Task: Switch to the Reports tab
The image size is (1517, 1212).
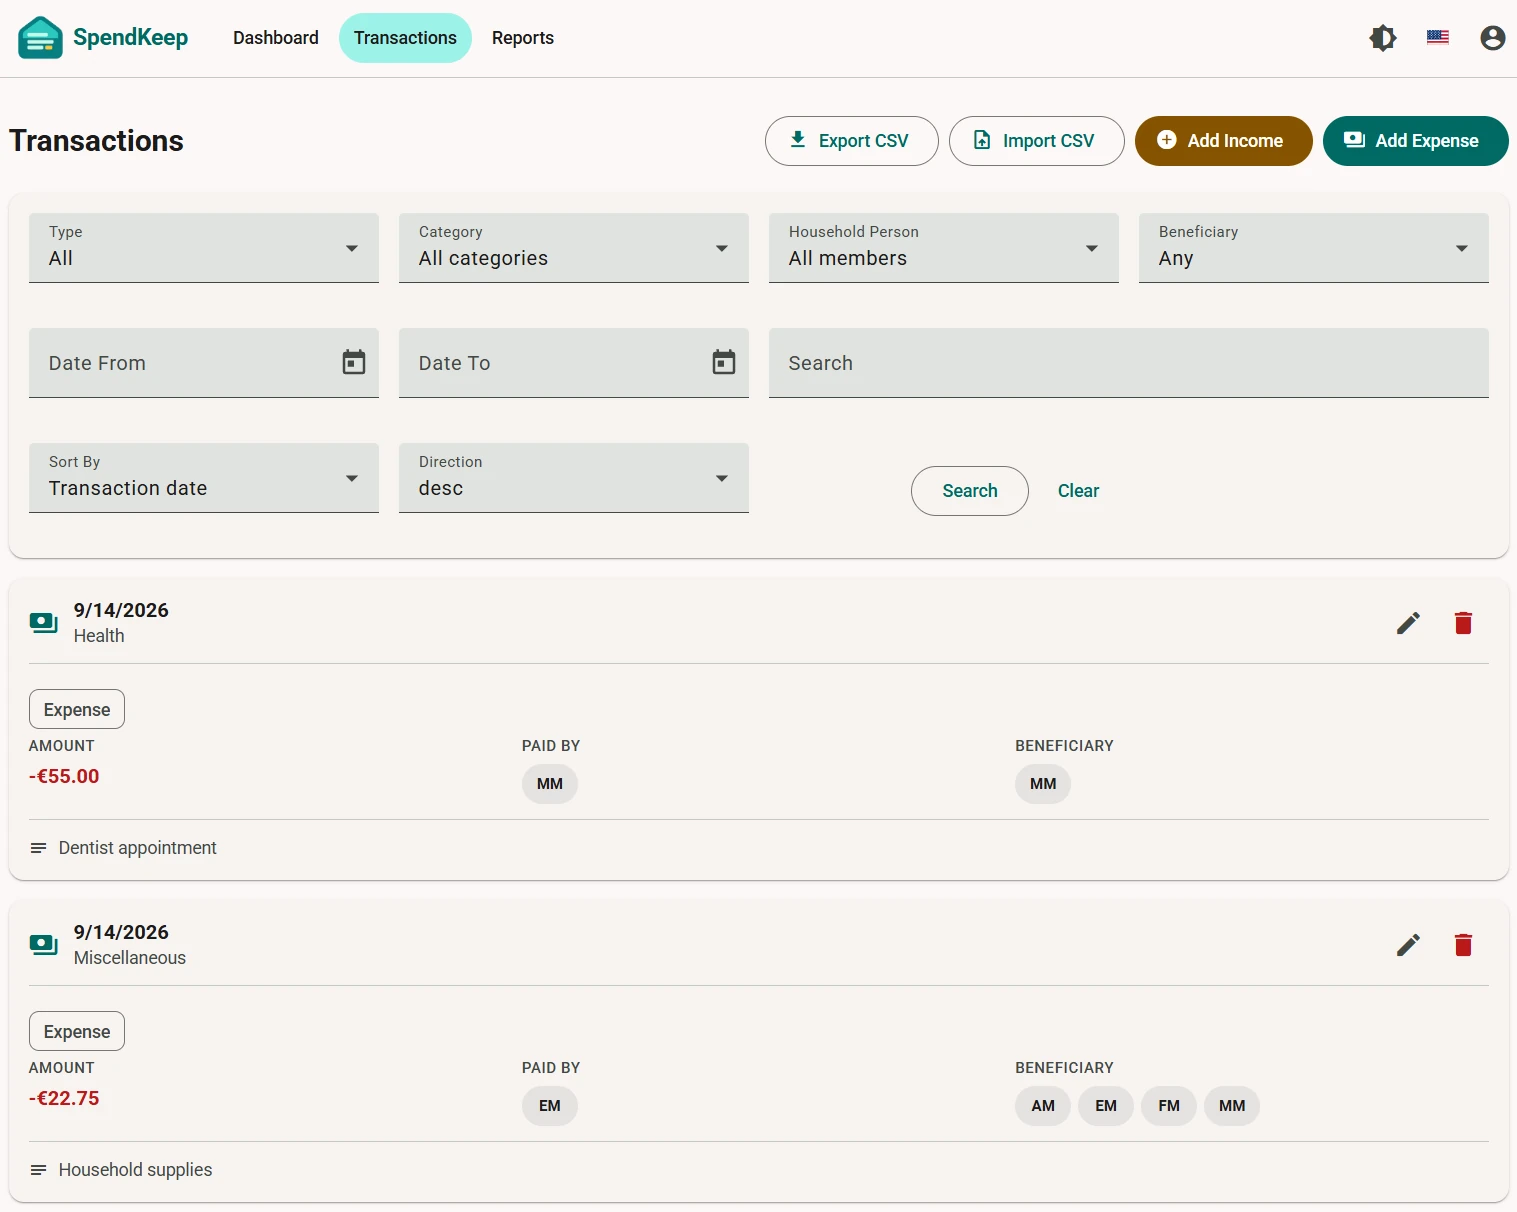Action: pos(523,38)
